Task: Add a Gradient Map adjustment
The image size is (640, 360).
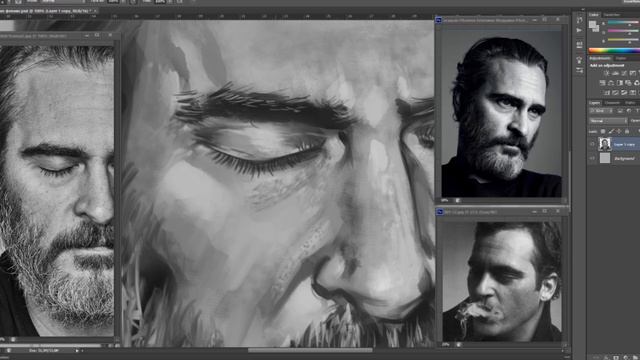Action: coord(633,93)
